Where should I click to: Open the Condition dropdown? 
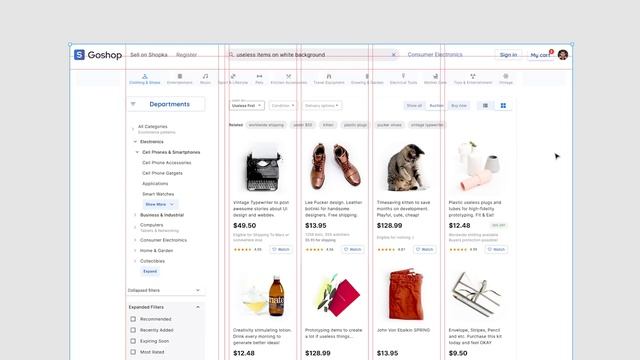coord(282,105)
